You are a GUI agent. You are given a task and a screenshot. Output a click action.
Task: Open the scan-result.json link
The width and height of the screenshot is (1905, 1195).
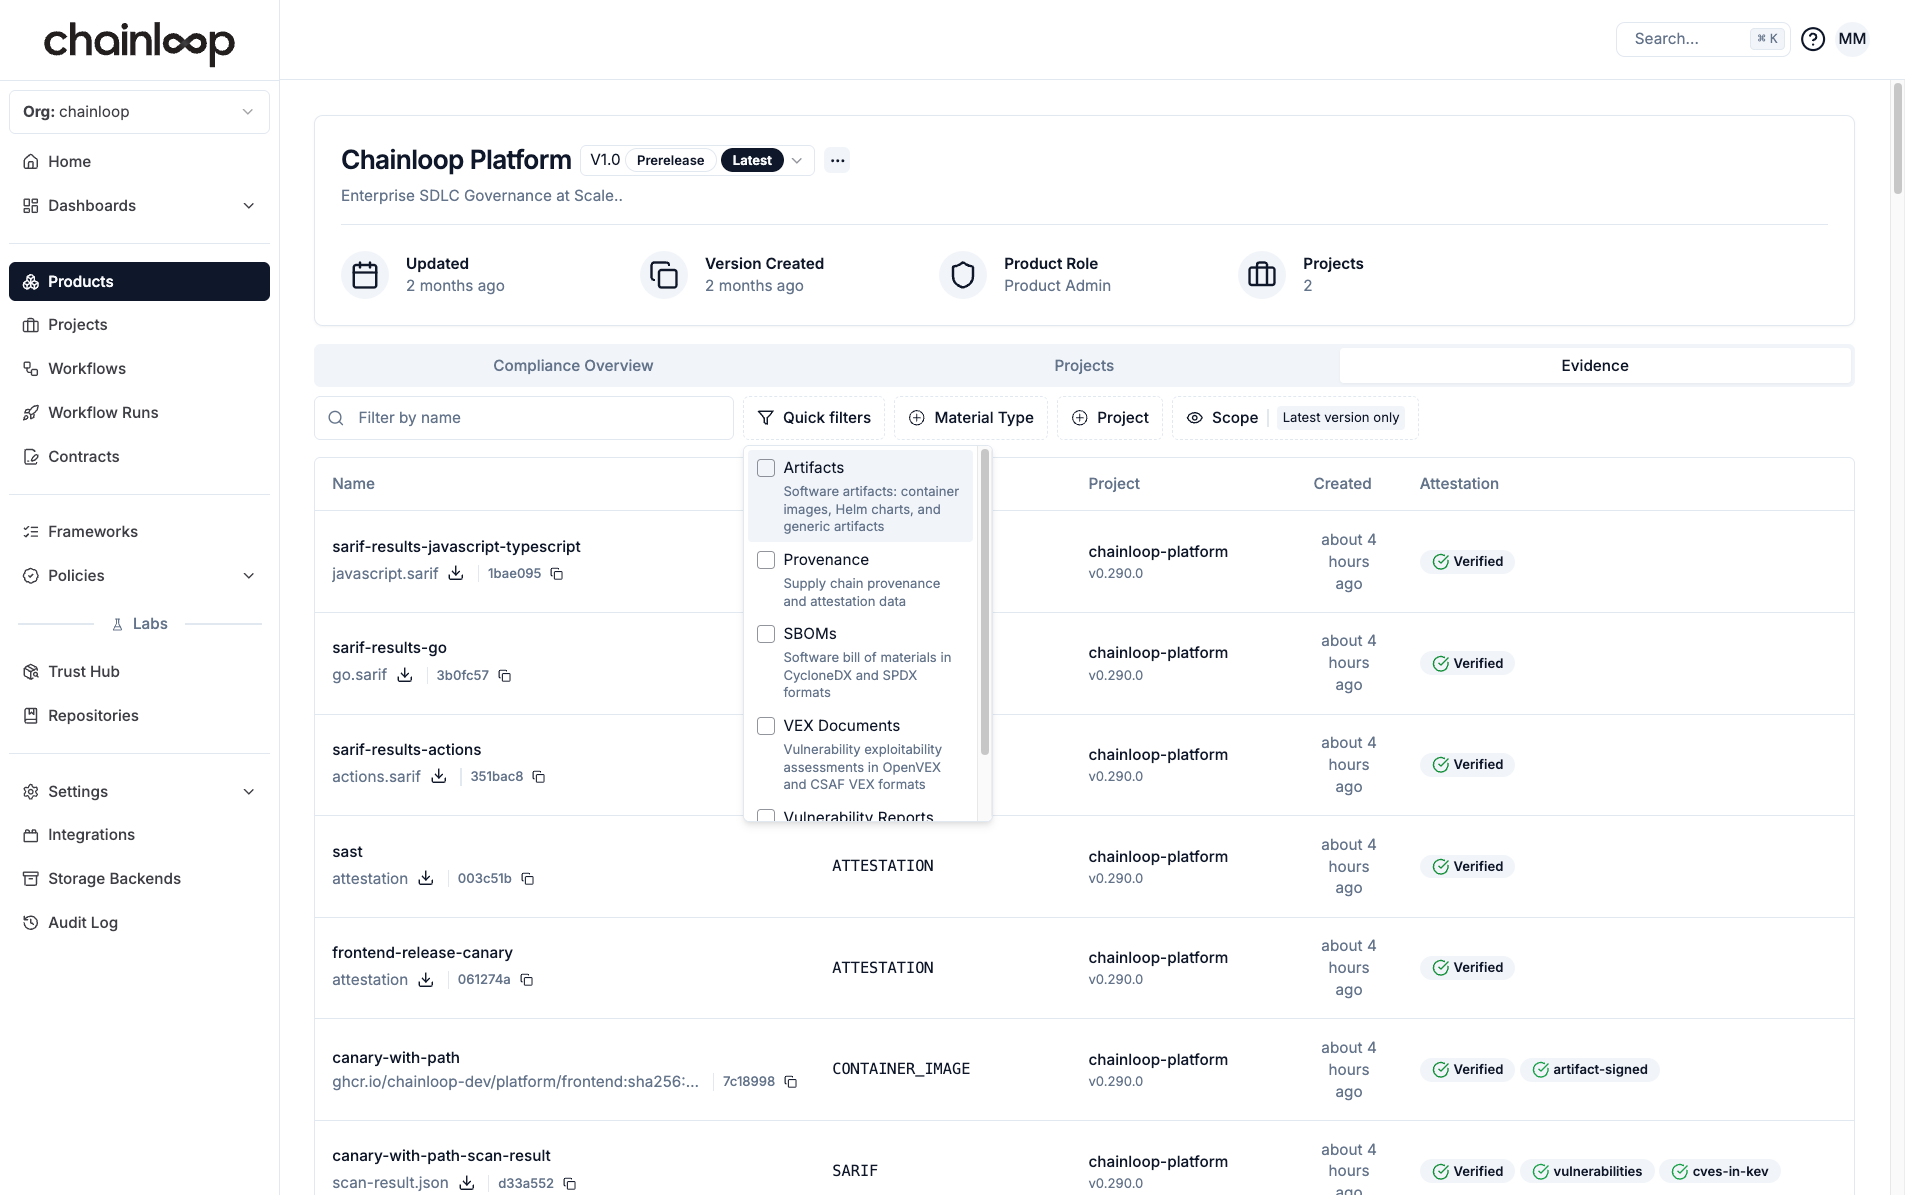[x=390, y=1183]
